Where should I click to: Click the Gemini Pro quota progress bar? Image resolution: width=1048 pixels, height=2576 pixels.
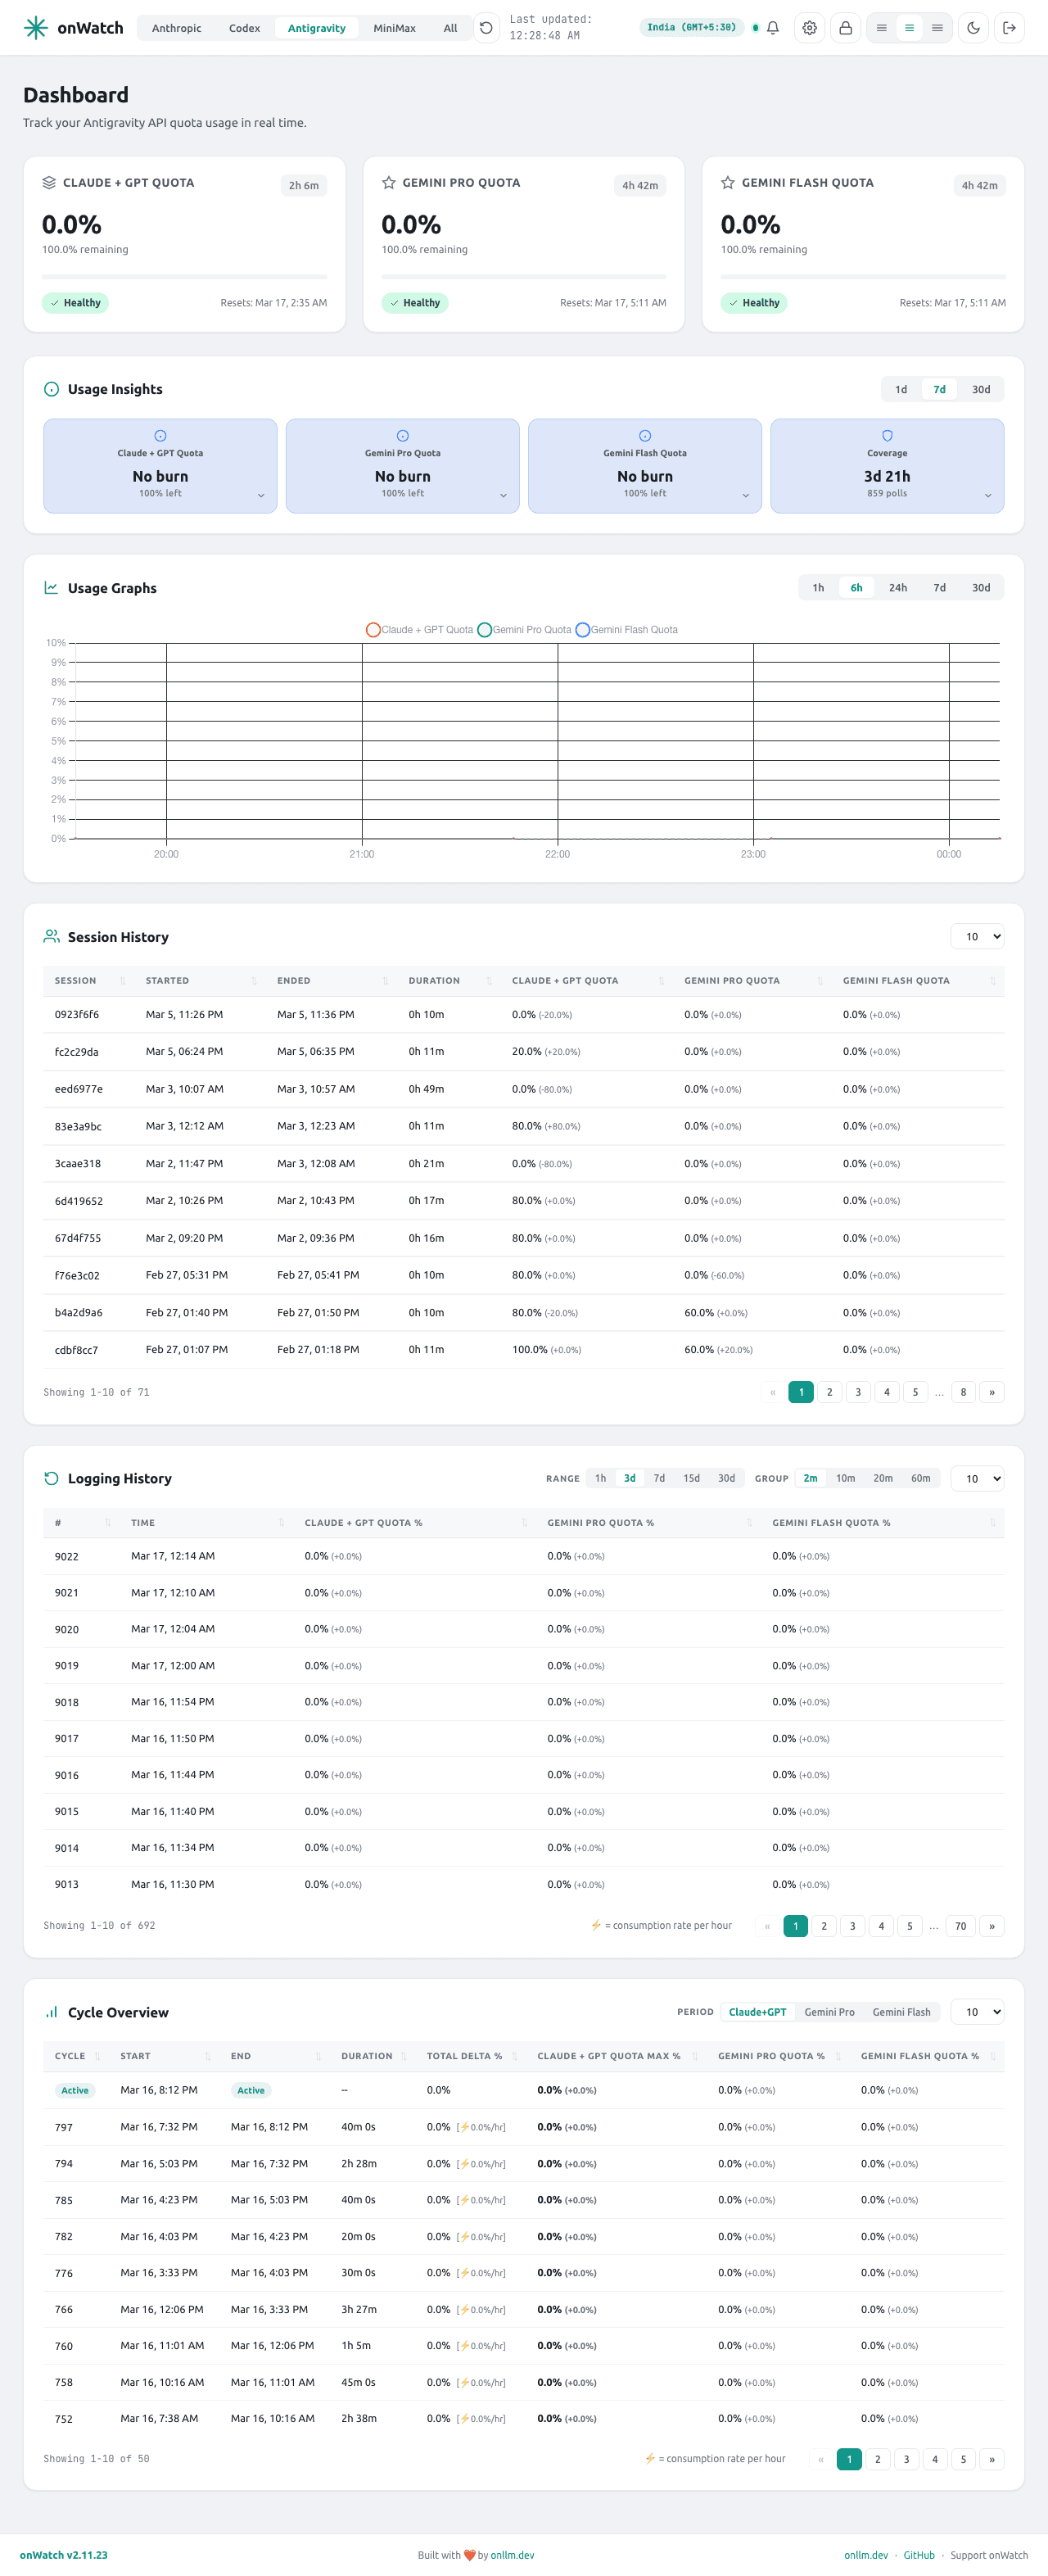point(524,276)
